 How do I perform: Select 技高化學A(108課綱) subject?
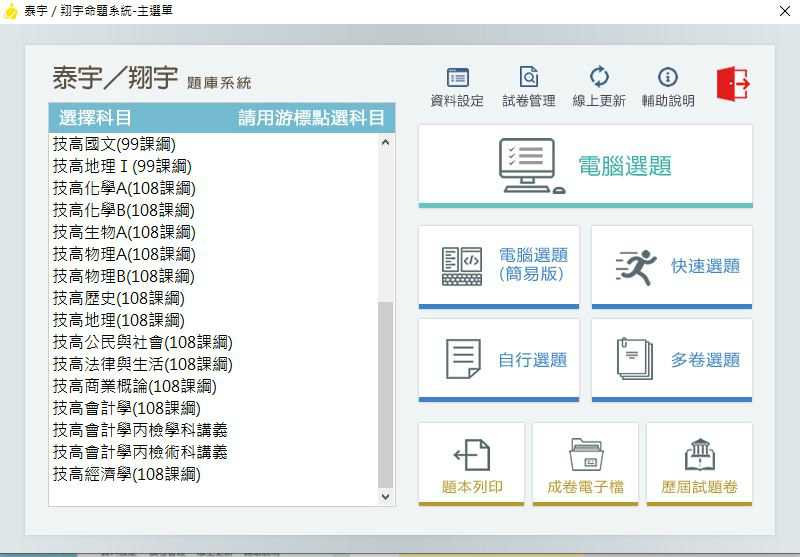click(213, 188)
